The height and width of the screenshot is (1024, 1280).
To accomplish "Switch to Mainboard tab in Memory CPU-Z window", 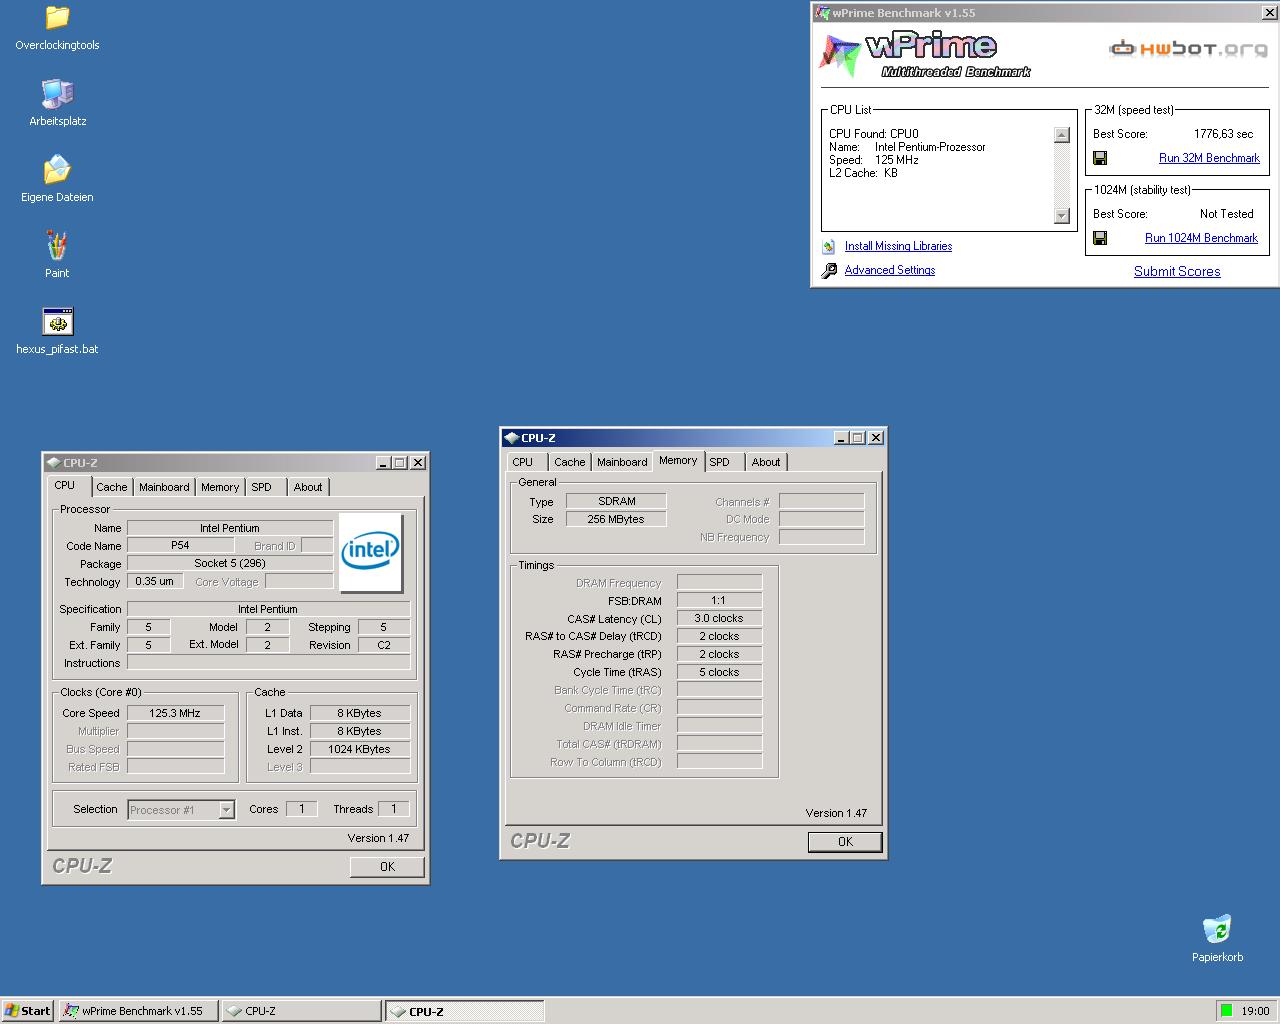I will 622,462.
